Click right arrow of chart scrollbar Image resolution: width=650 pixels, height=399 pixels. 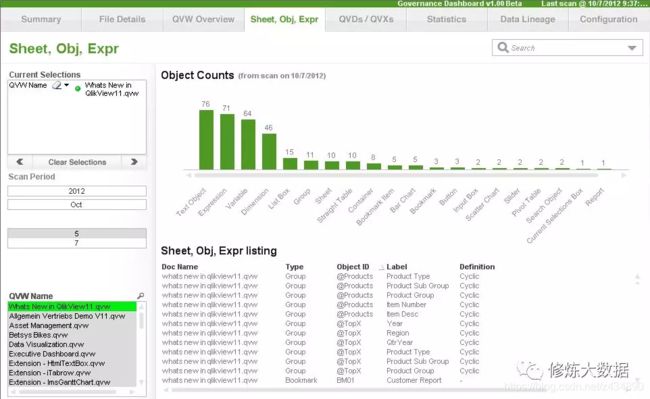click(x=624, y=175)
